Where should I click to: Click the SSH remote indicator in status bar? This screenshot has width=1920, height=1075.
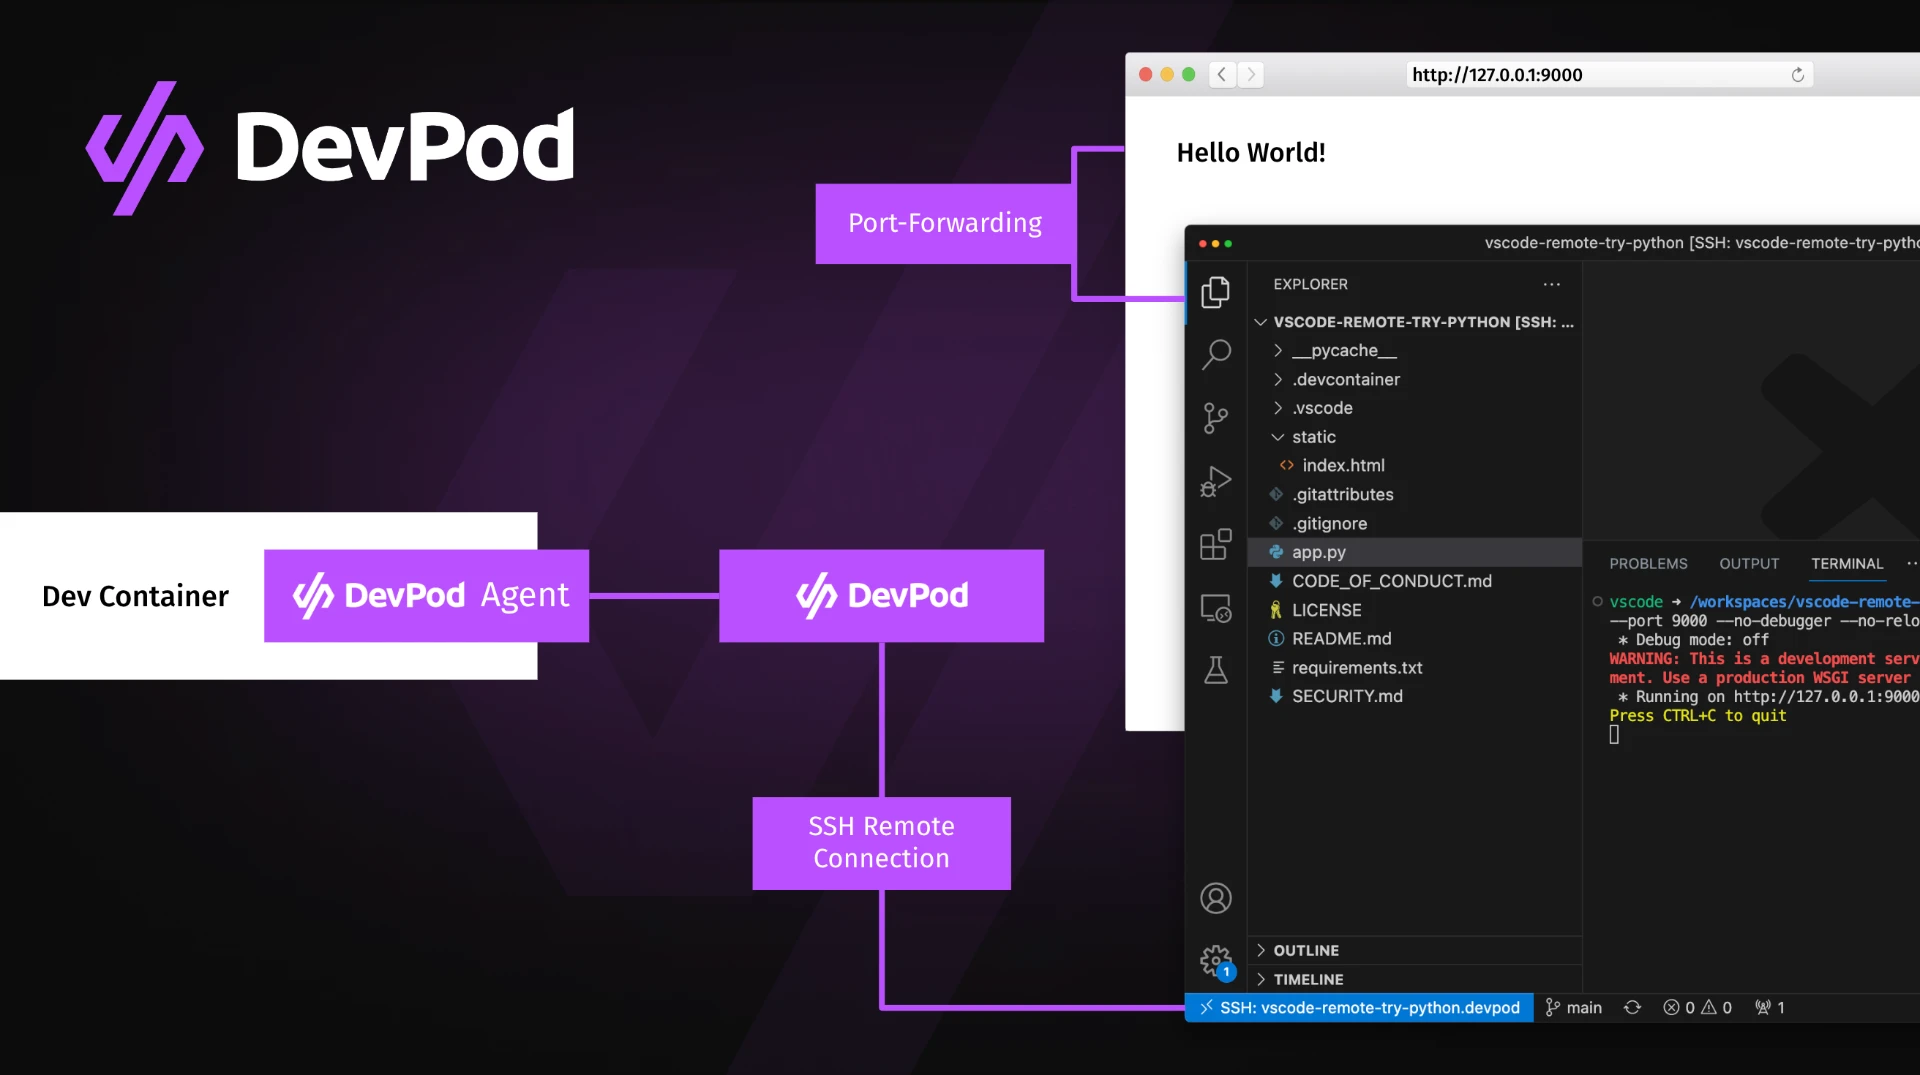(x=1358, y=1008)
